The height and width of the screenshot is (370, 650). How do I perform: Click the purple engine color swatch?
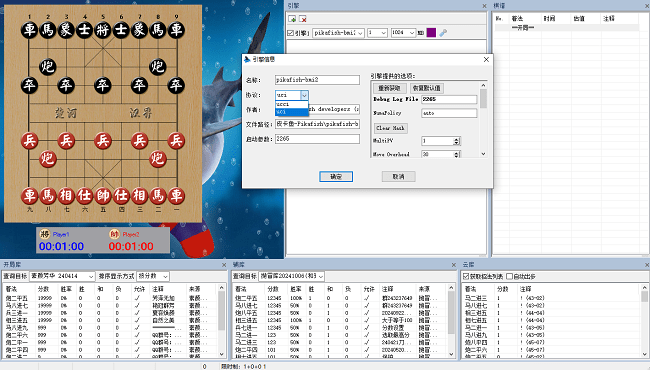(431, 33)
